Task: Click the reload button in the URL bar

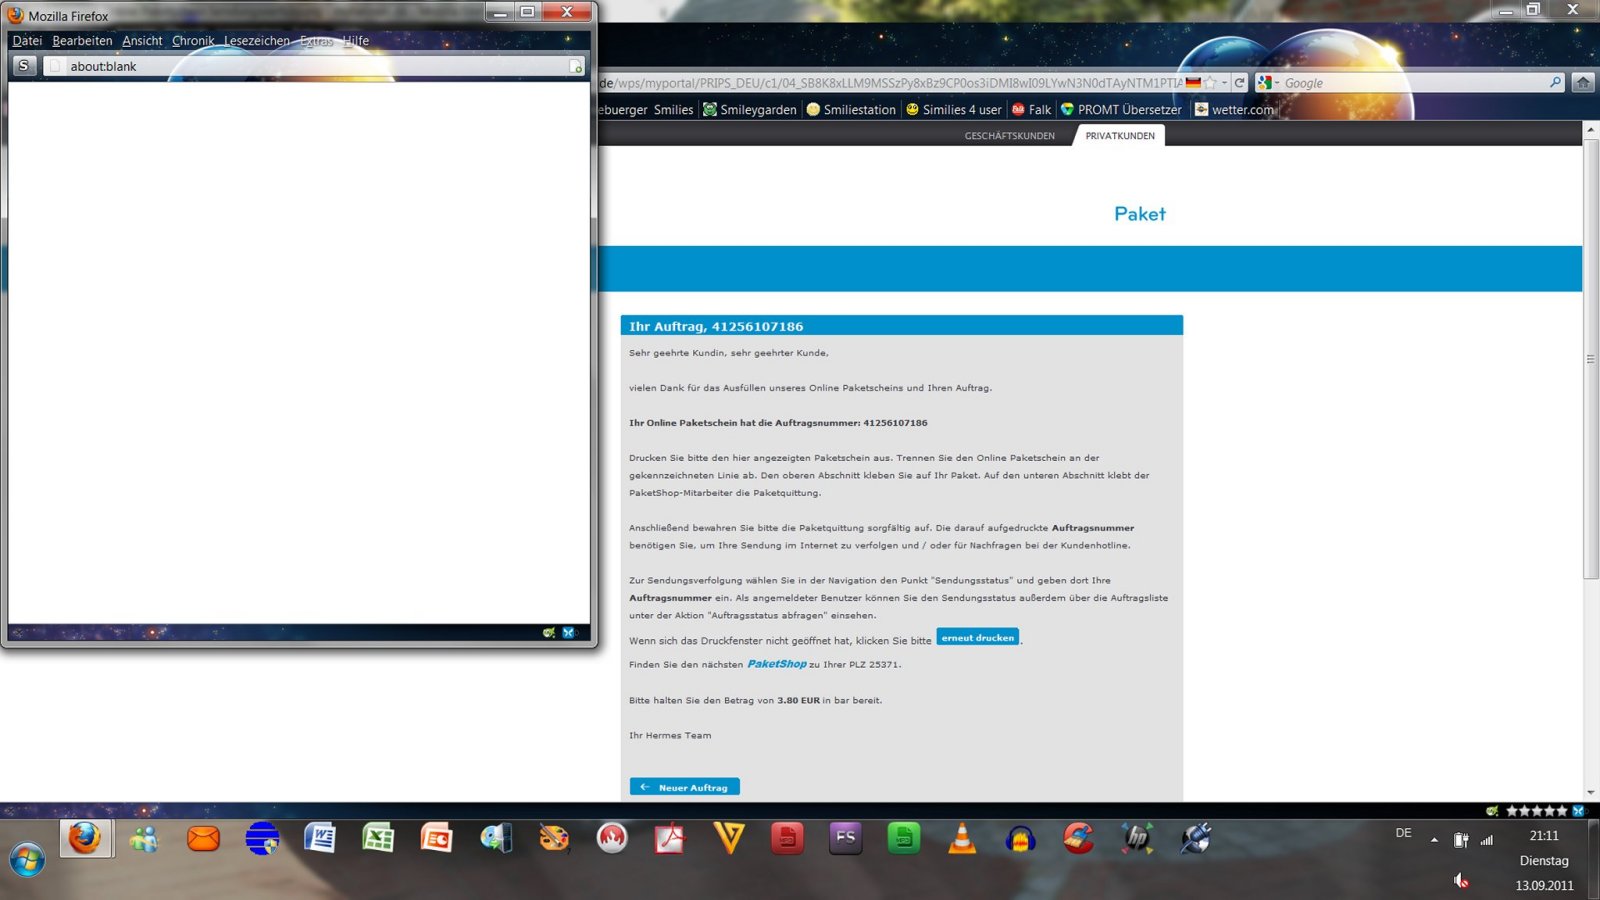Action: point(1240,83)
